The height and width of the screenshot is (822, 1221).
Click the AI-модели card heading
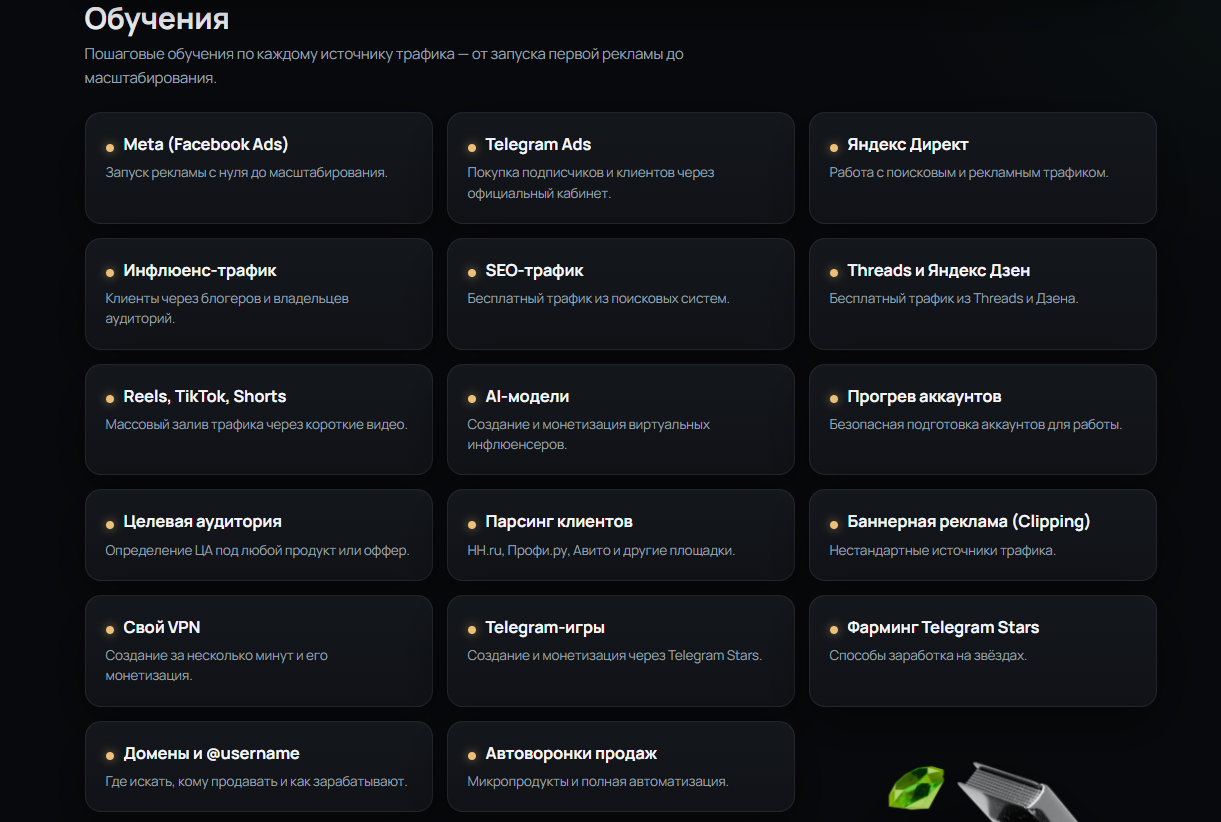[x=527, y=397]
